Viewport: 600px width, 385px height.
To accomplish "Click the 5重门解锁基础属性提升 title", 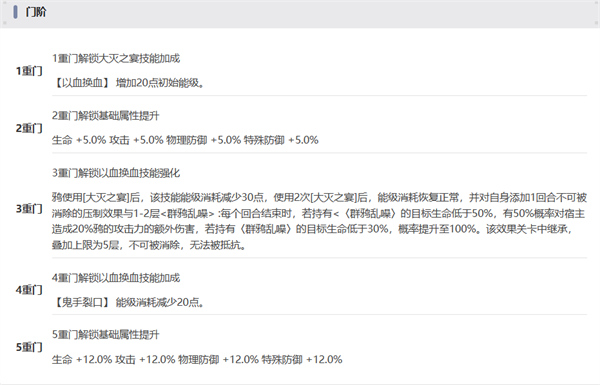I will tap(106, 335).
